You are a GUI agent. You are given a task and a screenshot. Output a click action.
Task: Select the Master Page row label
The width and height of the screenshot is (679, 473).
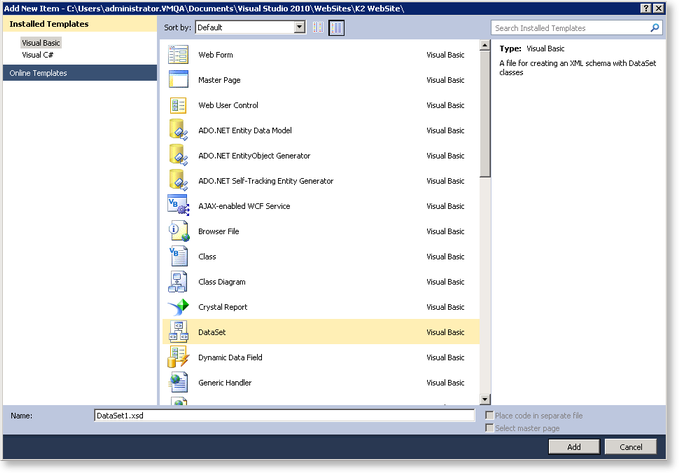(219, 80)
